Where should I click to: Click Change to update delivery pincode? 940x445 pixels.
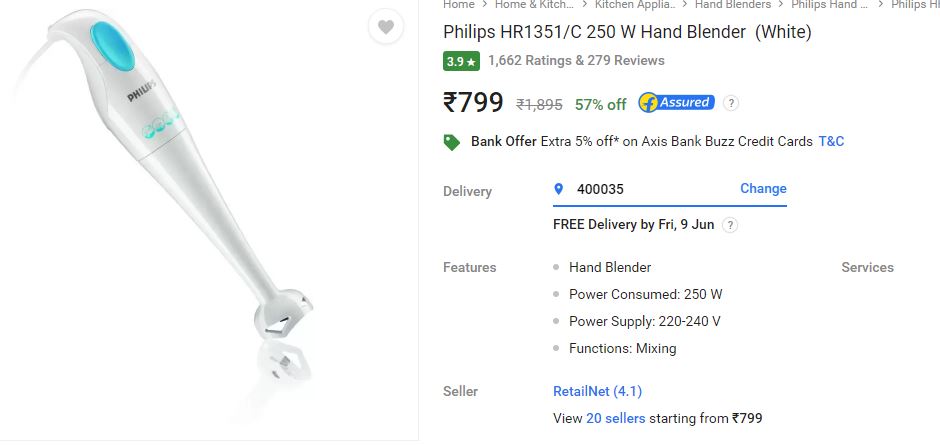(x=763, y=188)
